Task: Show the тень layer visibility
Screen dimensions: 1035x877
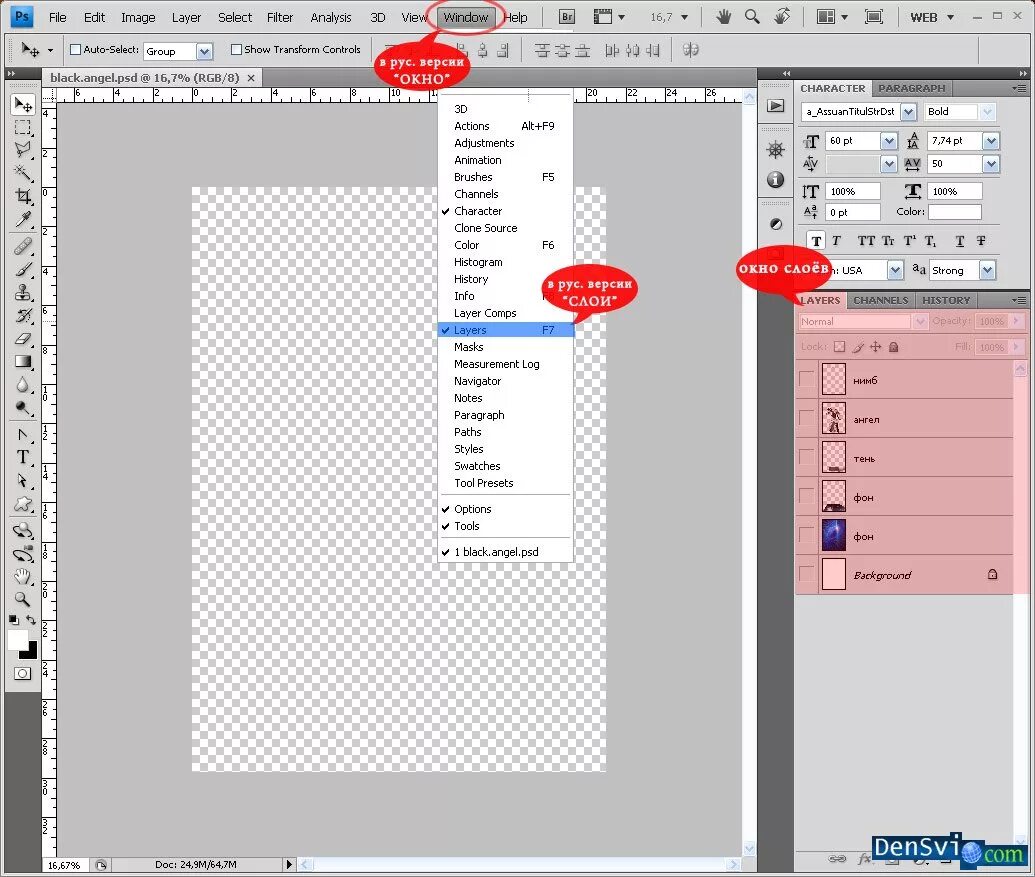Action: tap(807, 457)
